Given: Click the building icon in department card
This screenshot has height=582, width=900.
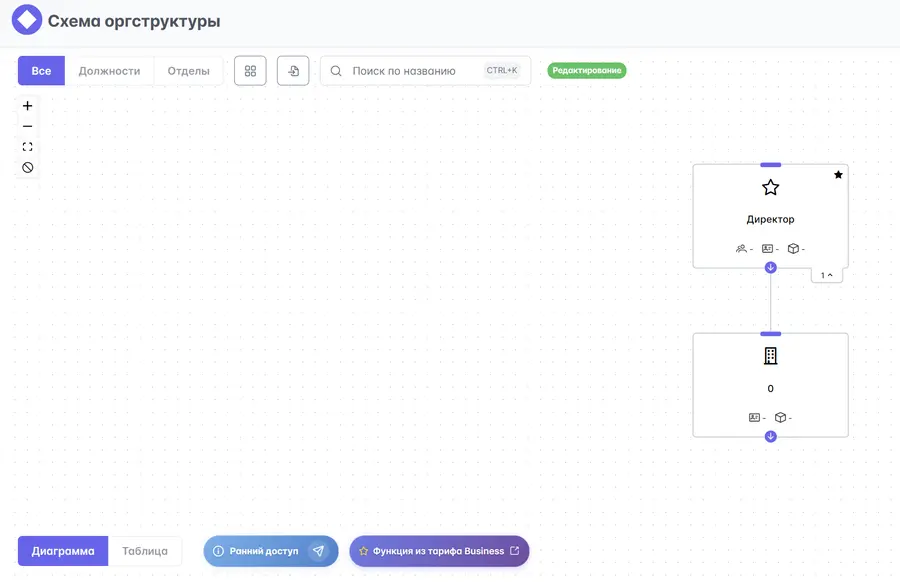Looking at the screenshot, I should tap(770, 356).
